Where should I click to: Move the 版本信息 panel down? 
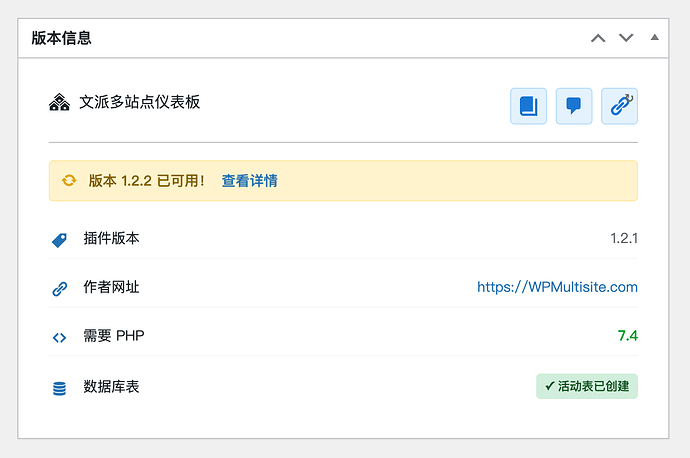(x=626, y=38)
